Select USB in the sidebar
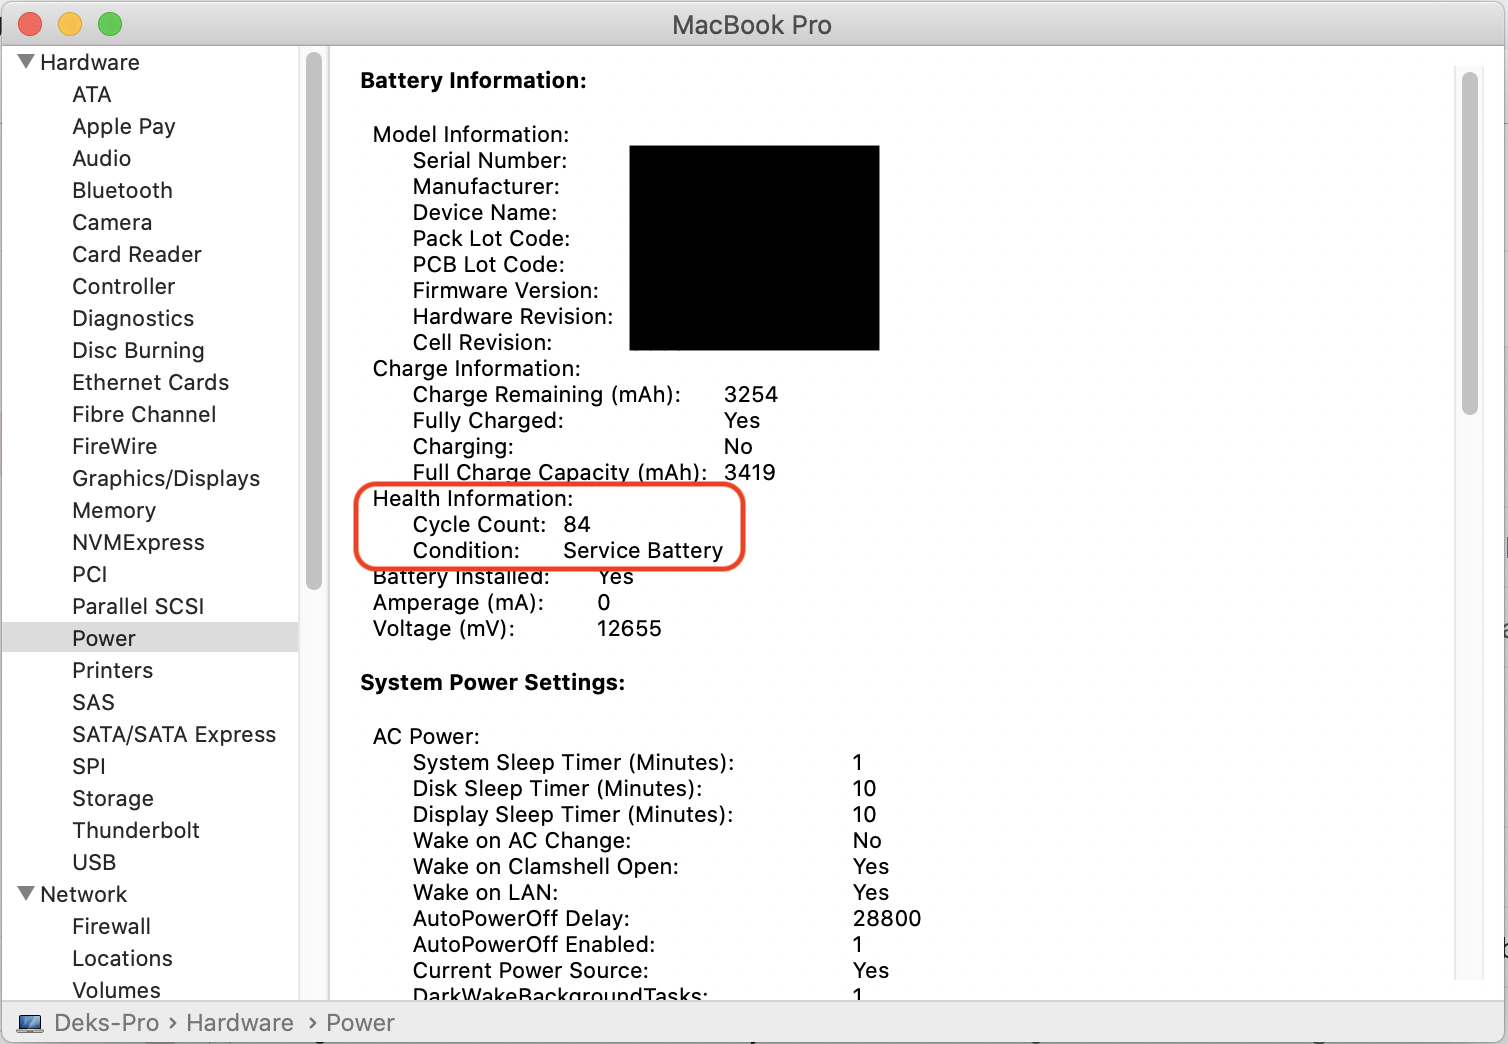The height and width of the screenshot is (1044, 1508). click(x=94, y=862)
